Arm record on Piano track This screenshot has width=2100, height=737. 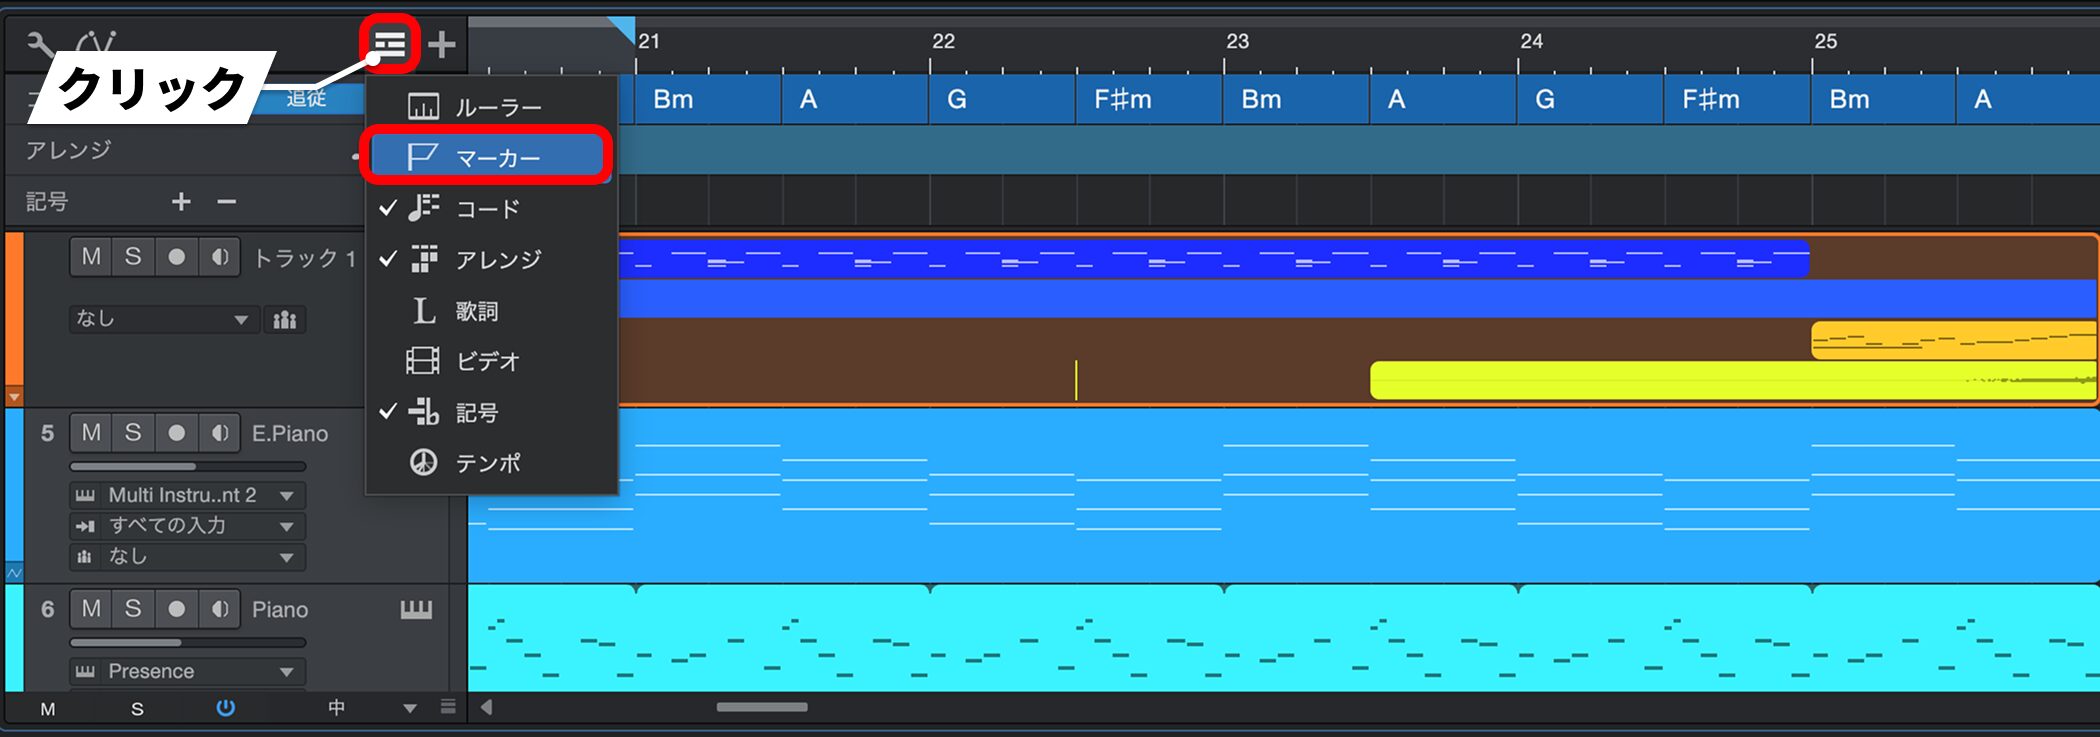click(177, 609)
